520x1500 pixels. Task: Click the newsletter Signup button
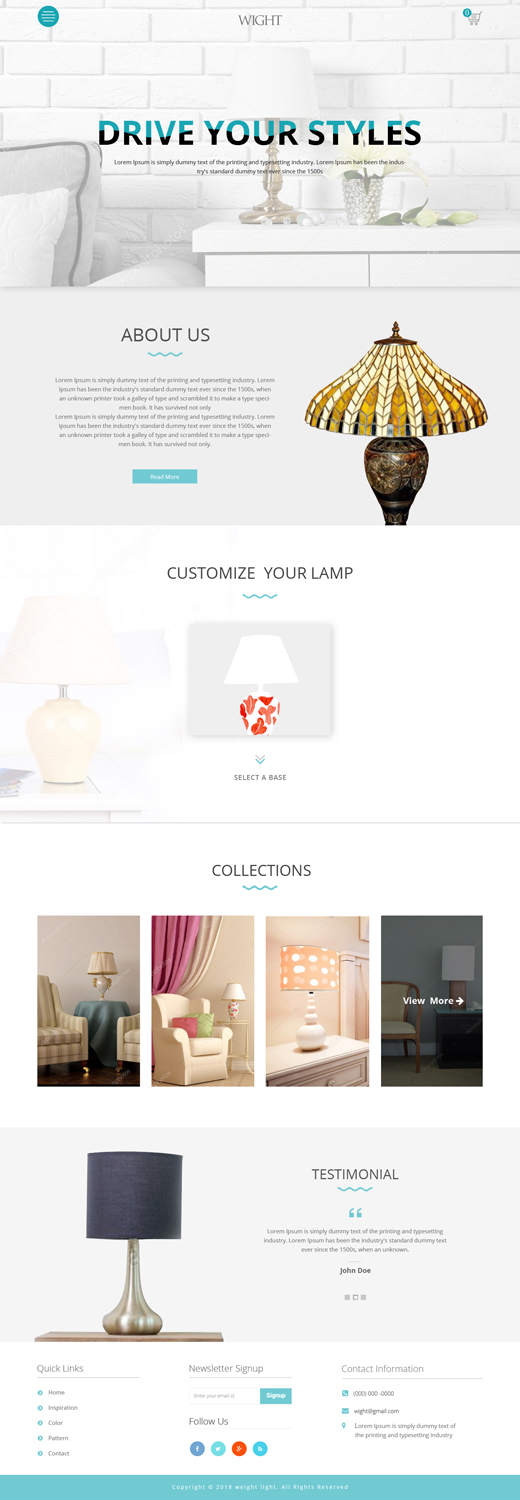pos(276,1395)
